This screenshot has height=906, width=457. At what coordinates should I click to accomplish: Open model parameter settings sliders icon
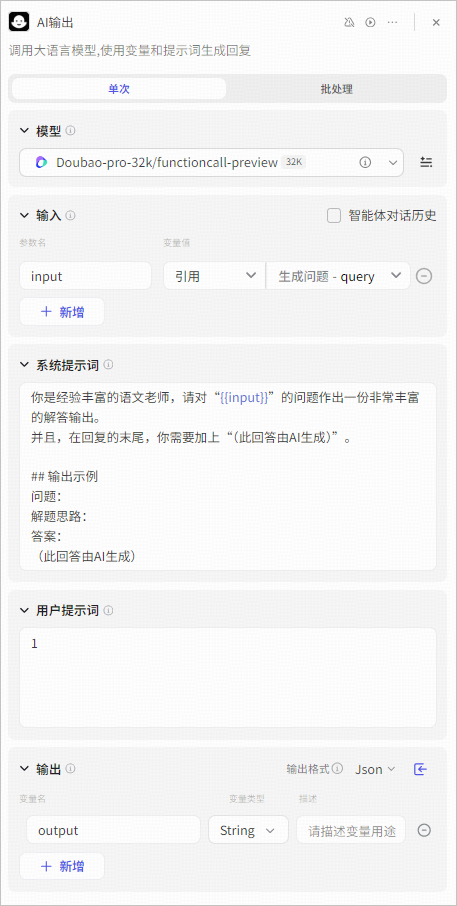(426, 162)
